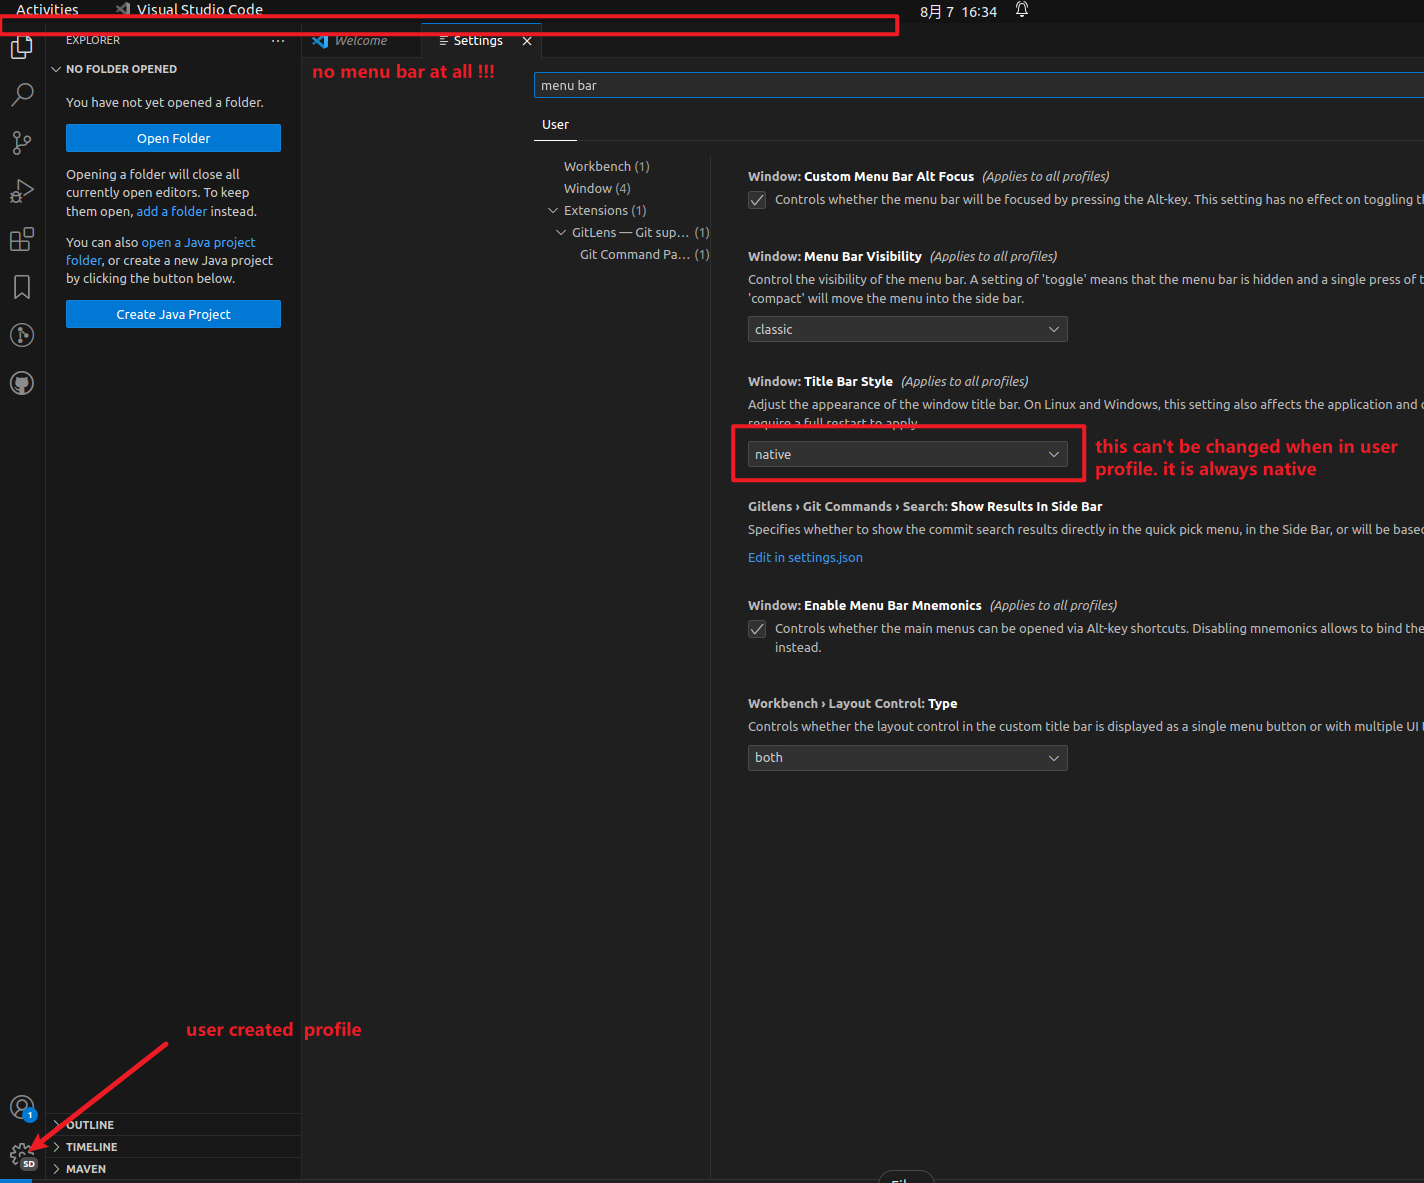Click the Manage gear with SD profile badge

point(22,1155)
